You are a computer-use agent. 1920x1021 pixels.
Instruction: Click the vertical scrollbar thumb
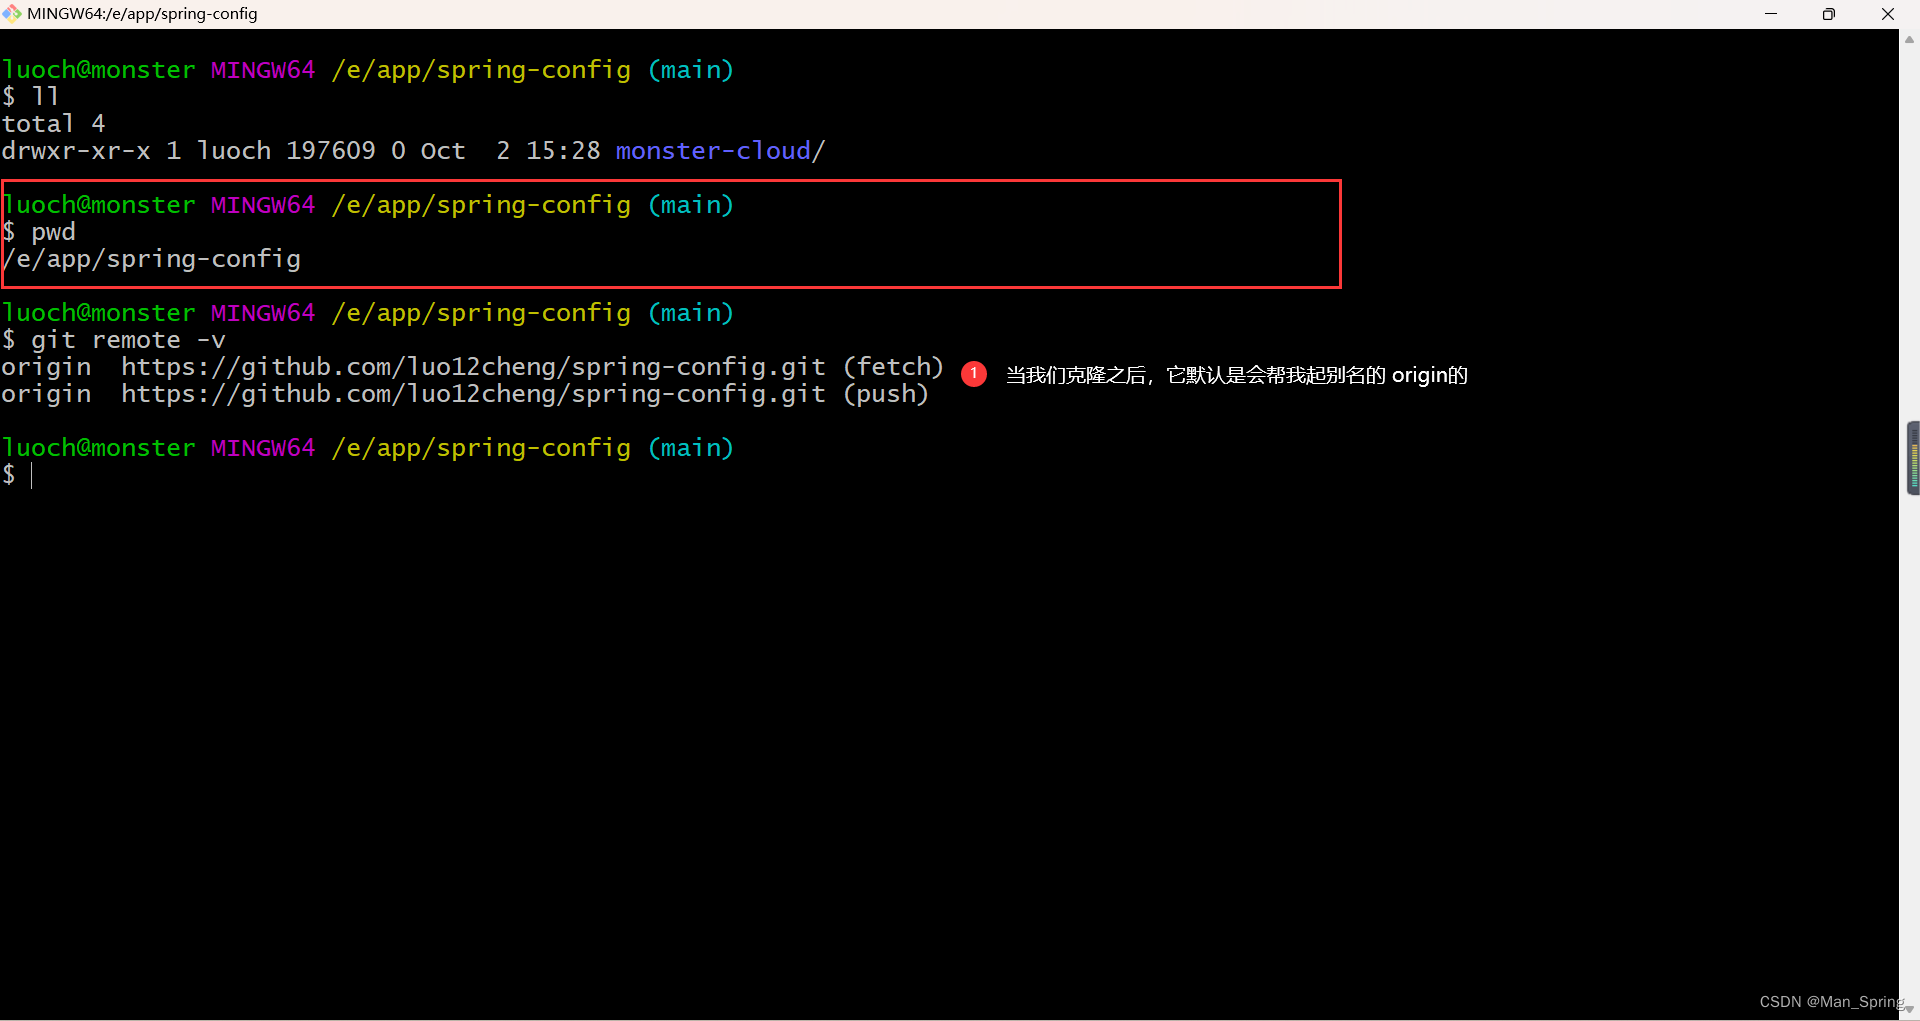[1913, 458]
